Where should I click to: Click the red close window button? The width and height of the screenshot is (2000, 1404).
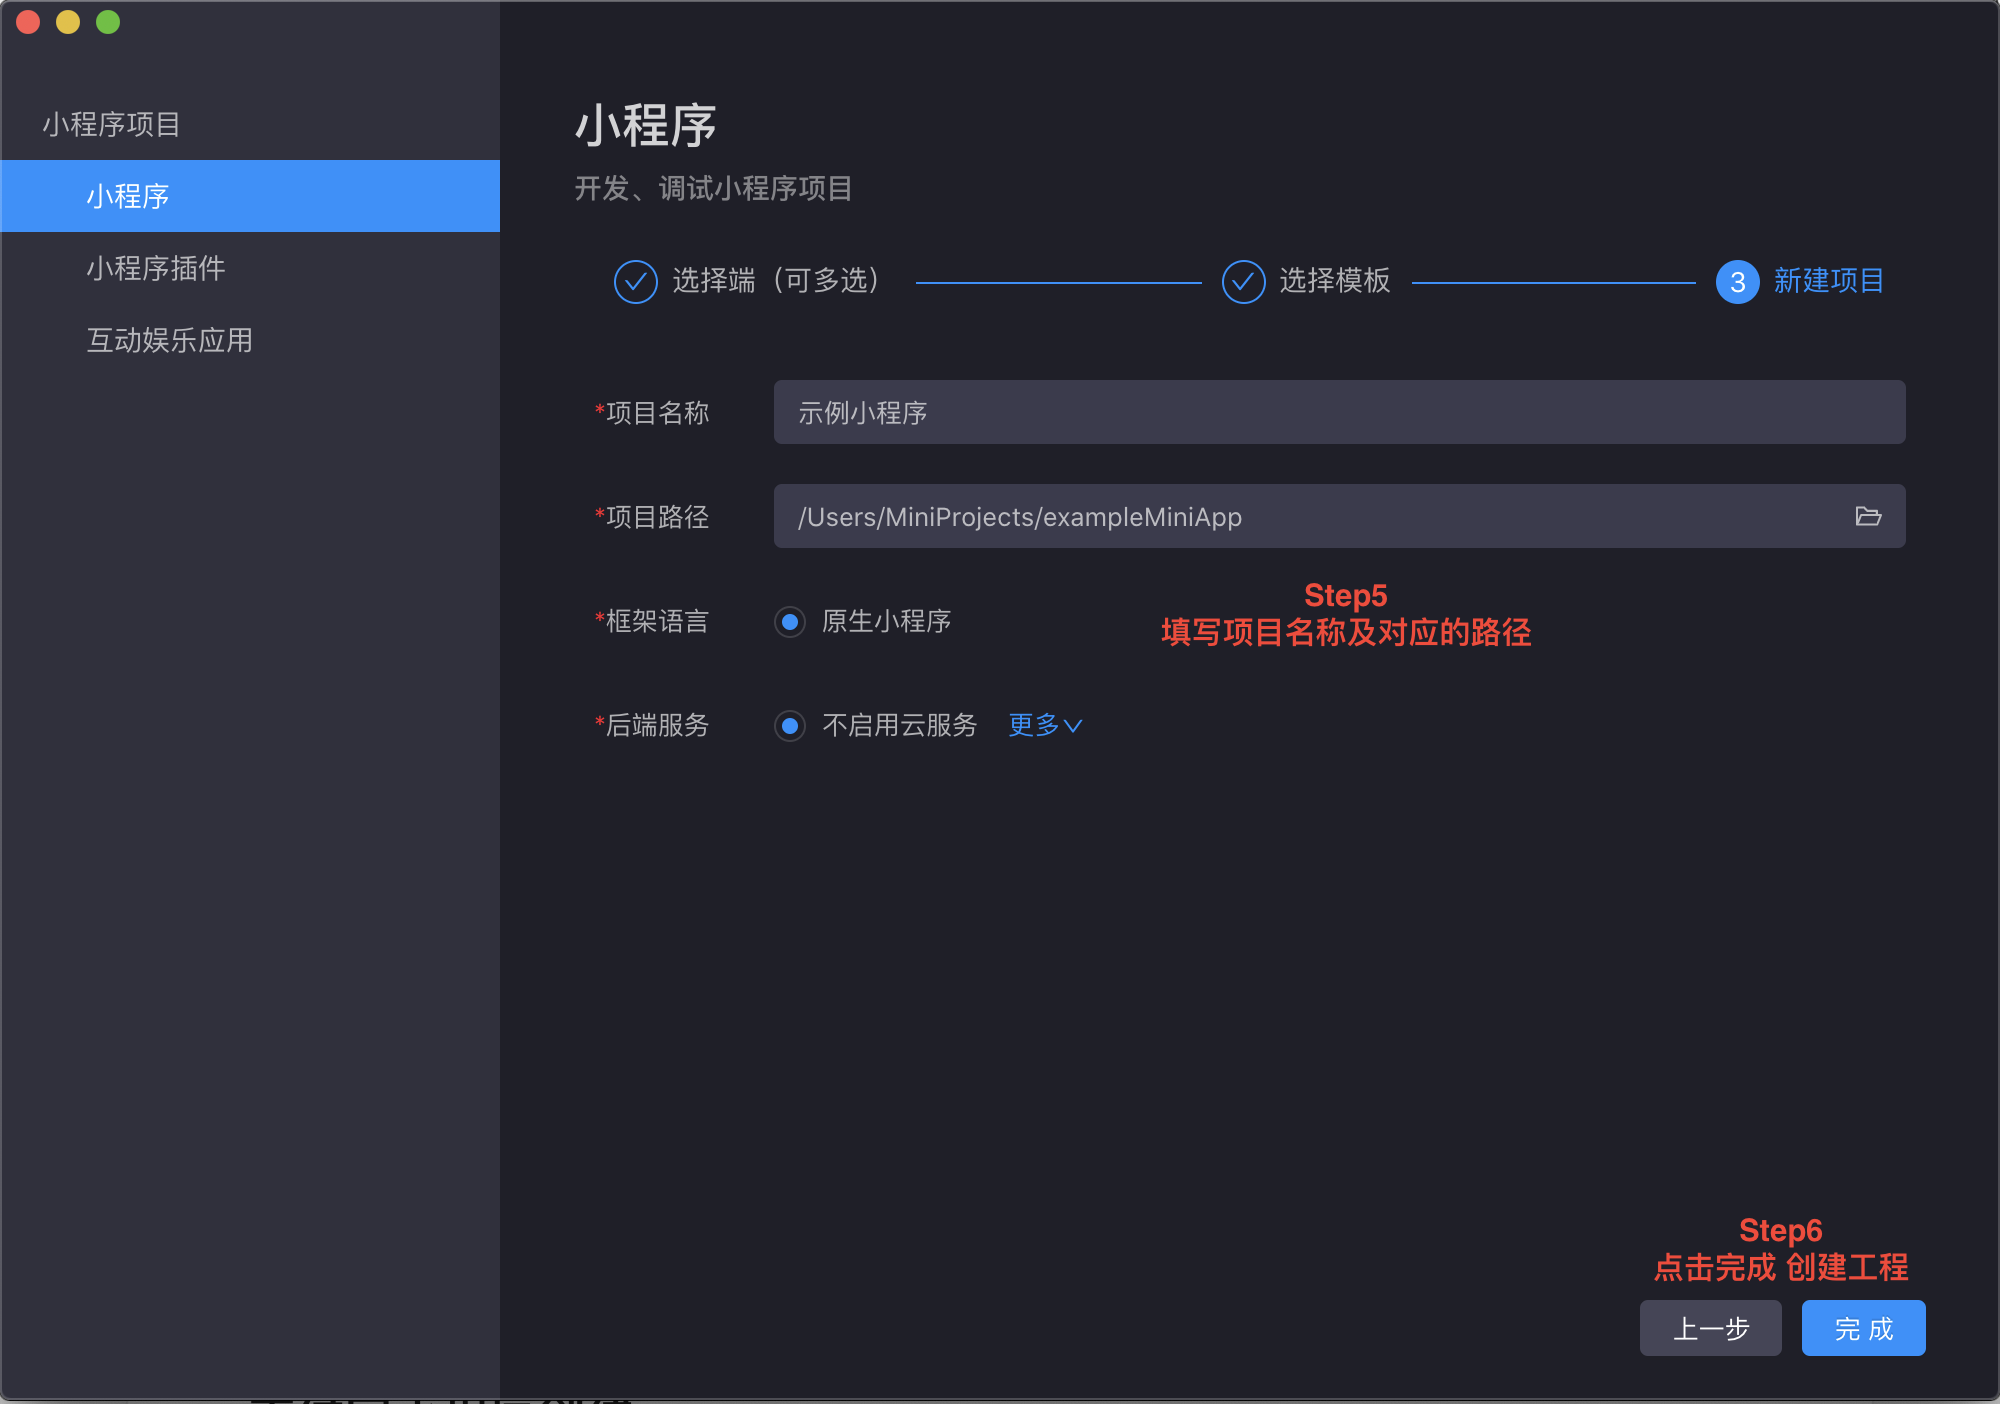point(28,22)
